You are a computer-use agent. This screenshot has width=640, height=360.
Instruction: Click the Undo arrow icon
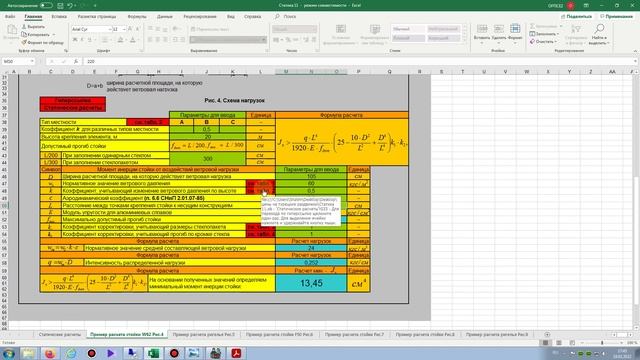click(70, 5)
